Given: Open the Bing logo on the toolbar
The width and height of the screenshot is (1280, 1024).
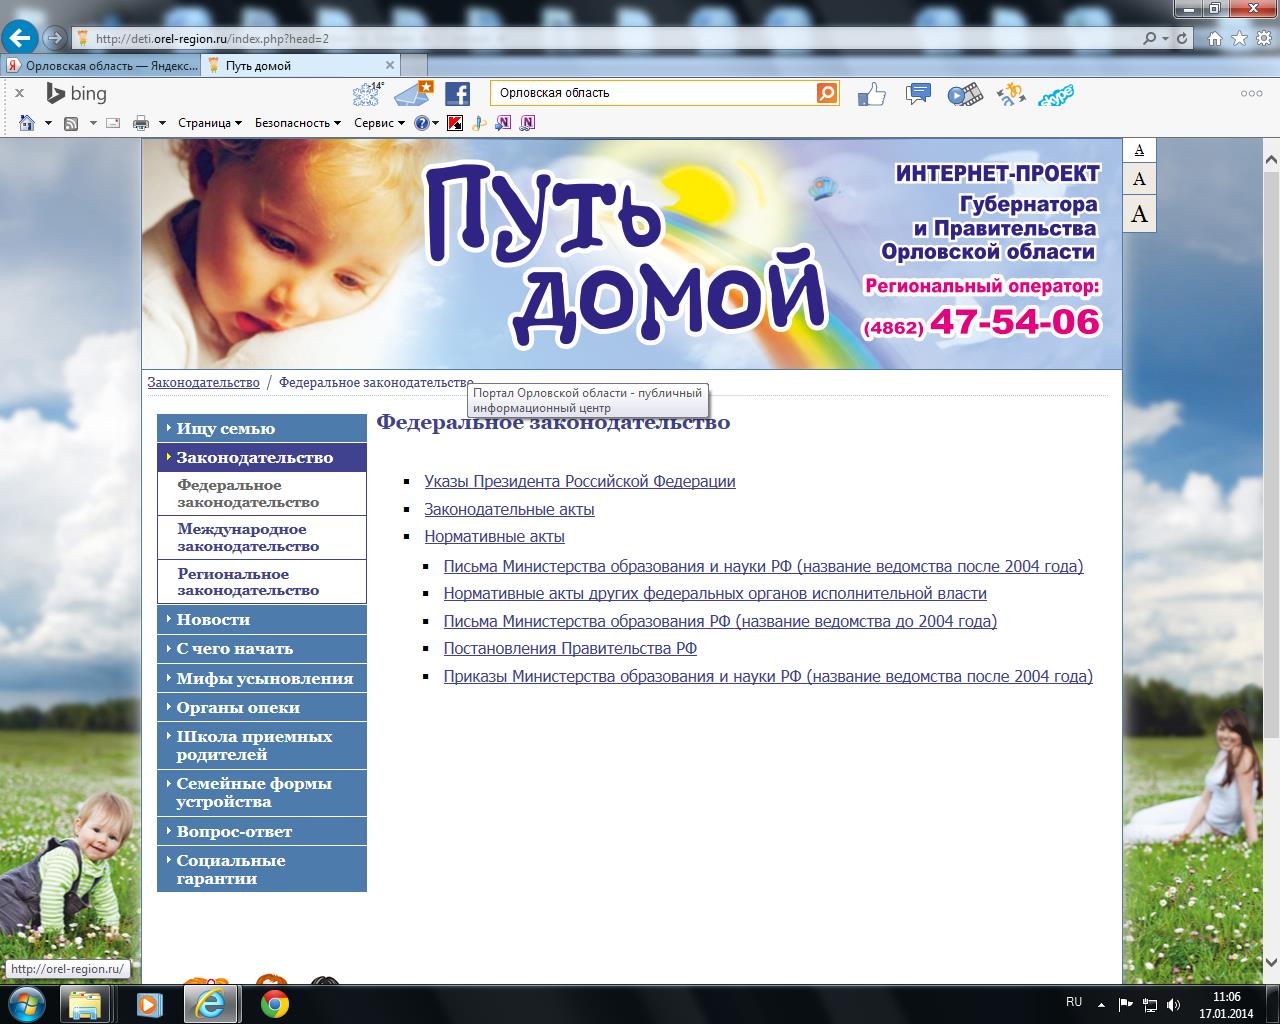Looking at the screenshot, I should (x=76, y=93).
